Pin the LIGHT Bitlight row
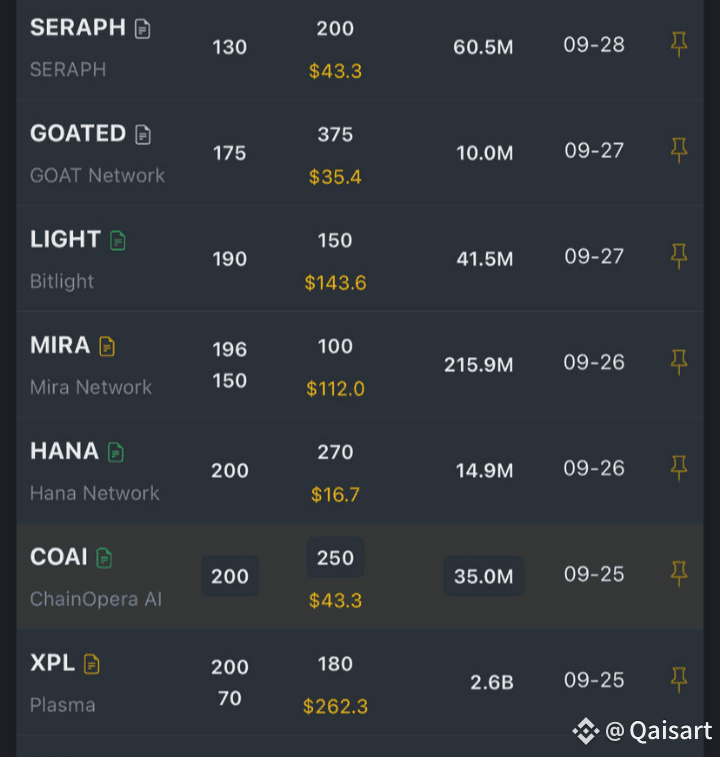720x757 pixels. [x=679, y=256]
